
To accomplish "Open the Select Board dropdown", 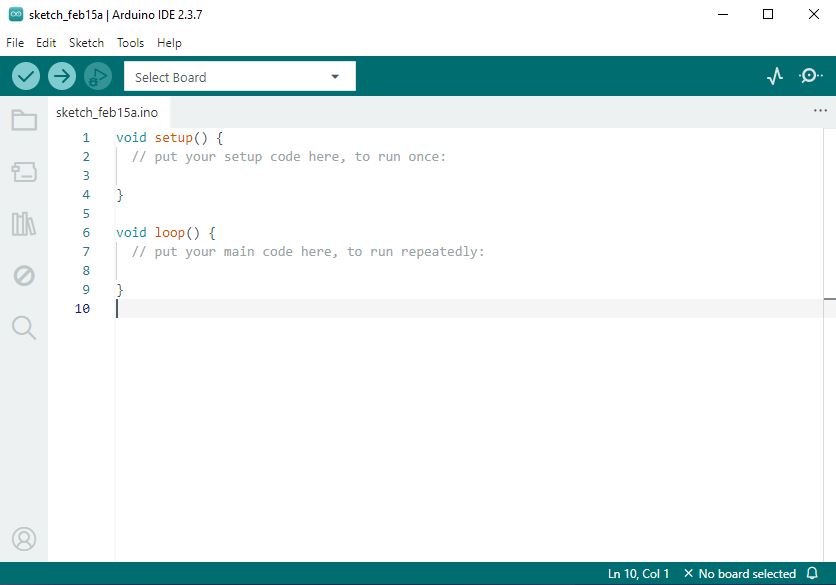I will [239, 75].
